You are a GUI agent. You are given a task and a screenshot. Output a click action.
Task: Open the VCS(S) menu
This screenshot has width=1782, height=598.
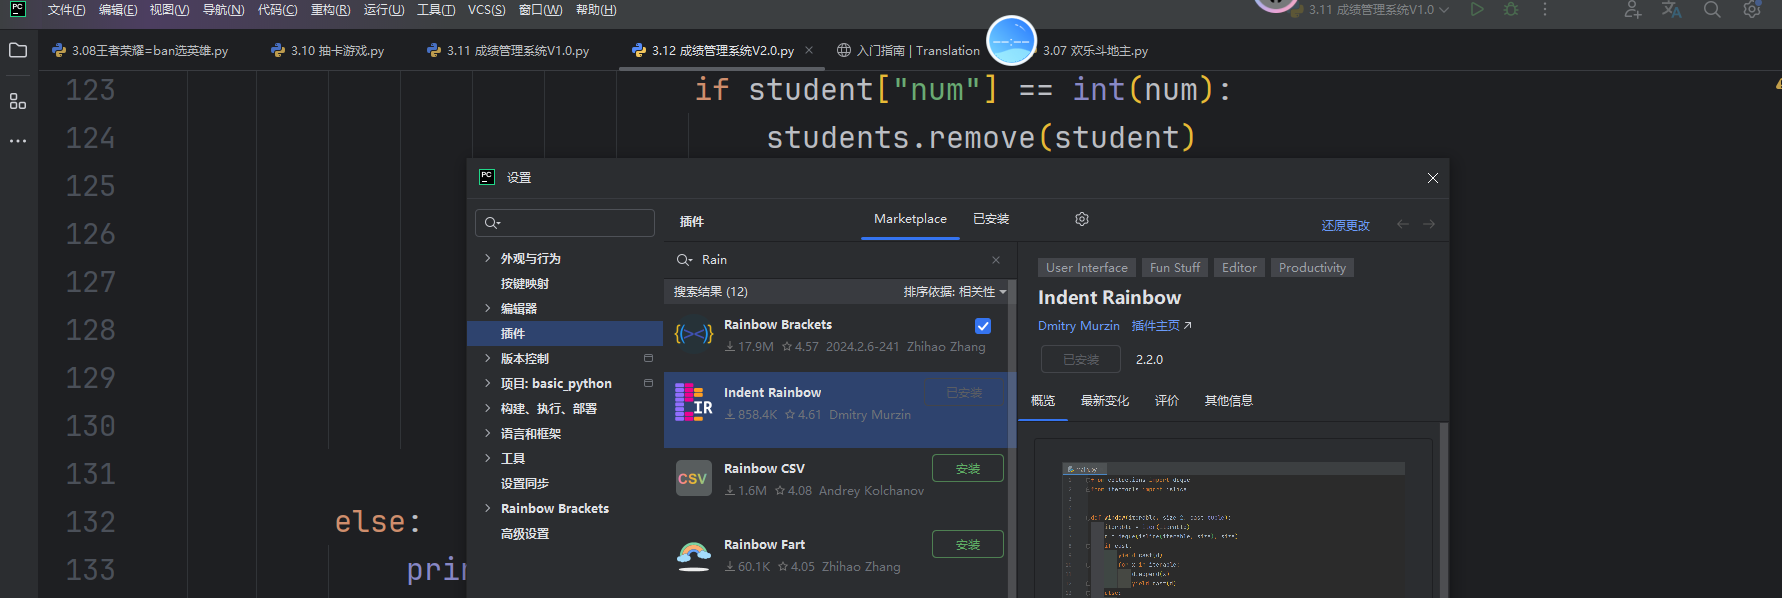[x=487, y=10]
